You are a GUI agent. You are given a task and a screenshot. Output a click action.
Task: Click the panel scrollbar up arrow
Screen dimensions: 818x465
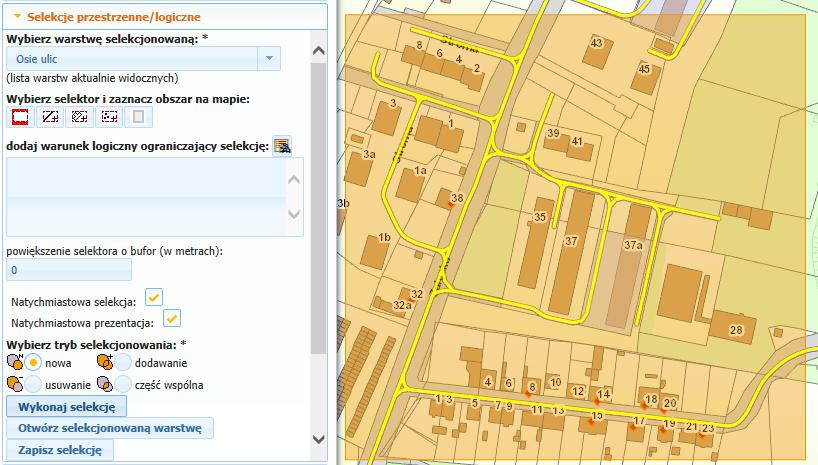click(x=318, y=51)
